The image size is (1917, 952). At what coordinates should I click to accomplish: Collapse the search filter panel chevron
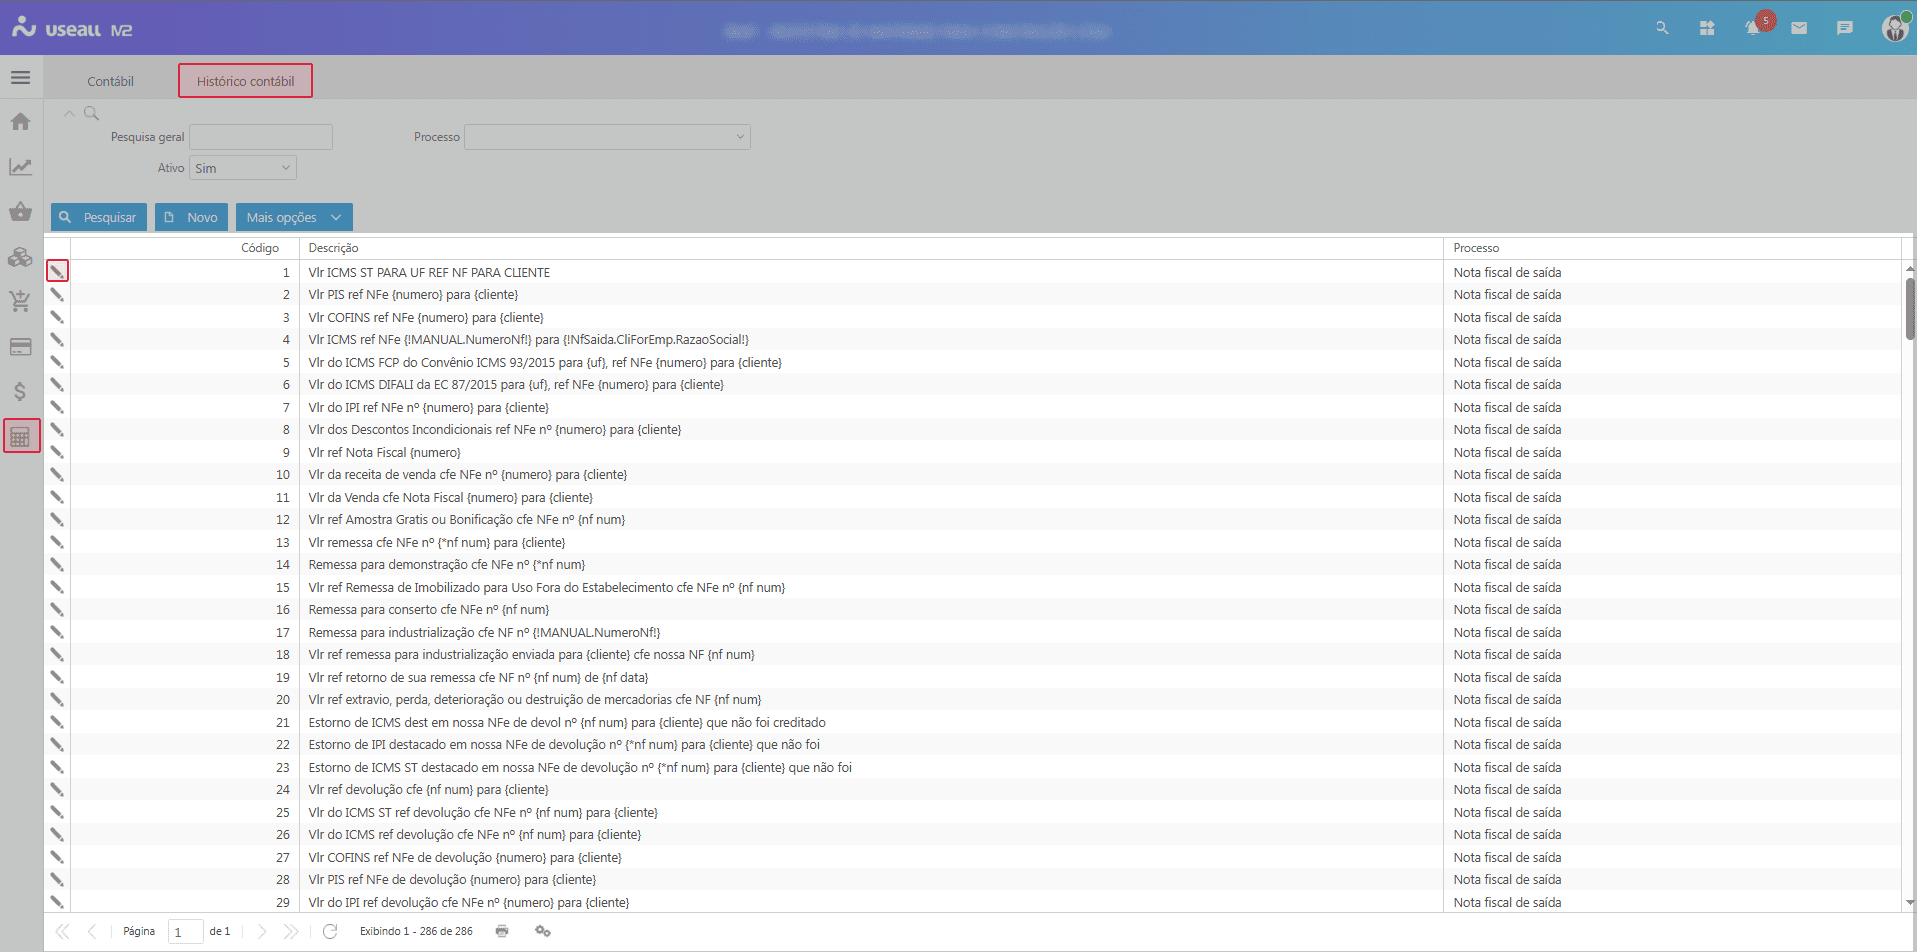(x=69, y=113)
